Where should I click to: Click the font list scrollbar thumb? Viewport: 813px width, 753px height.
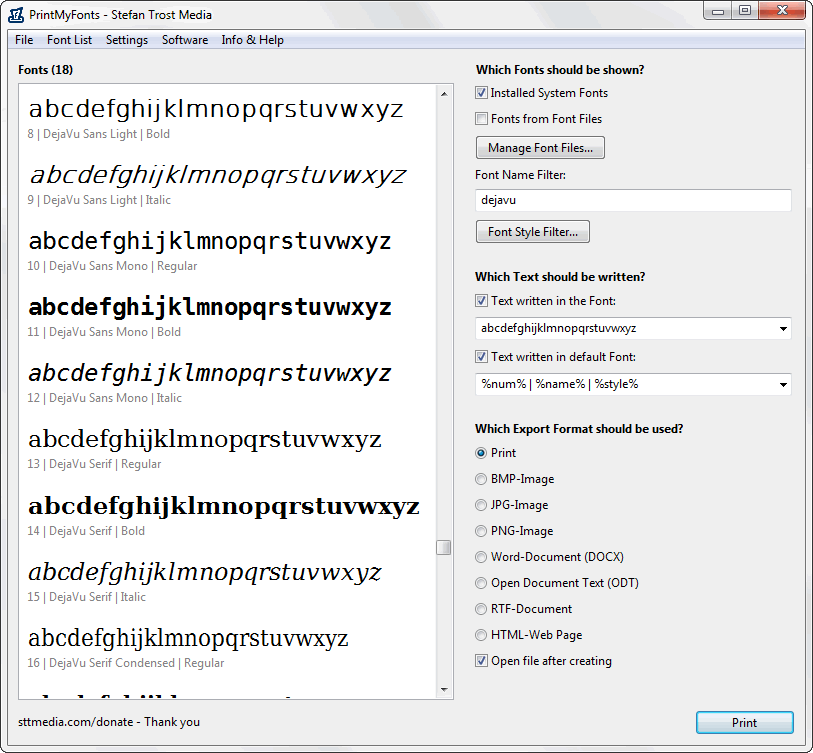point(443,547)
